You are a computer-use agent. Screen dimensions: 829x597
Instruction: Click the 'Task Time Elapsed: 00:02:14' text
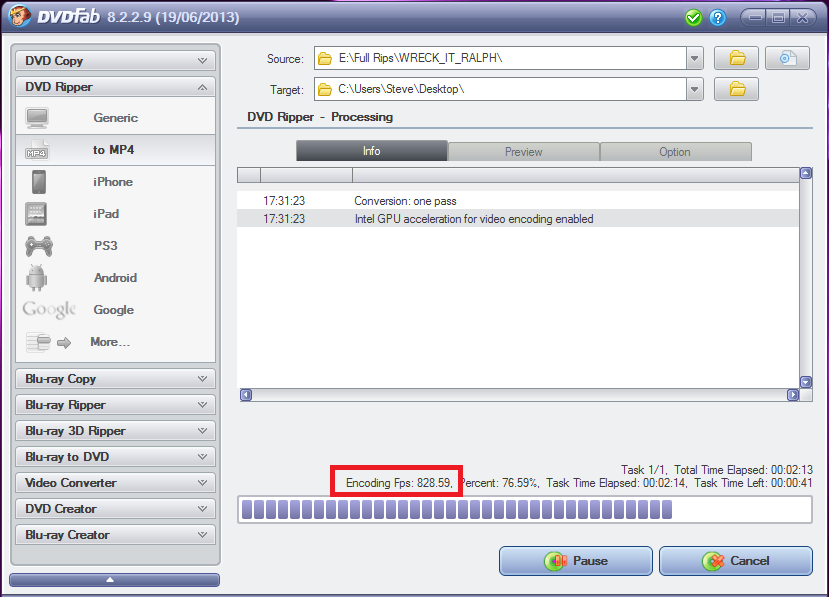[616, 483]
